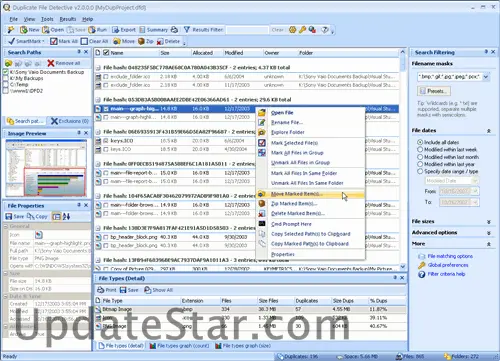
Task: Expand the File sizes section
Action: [x=489, y=222]
